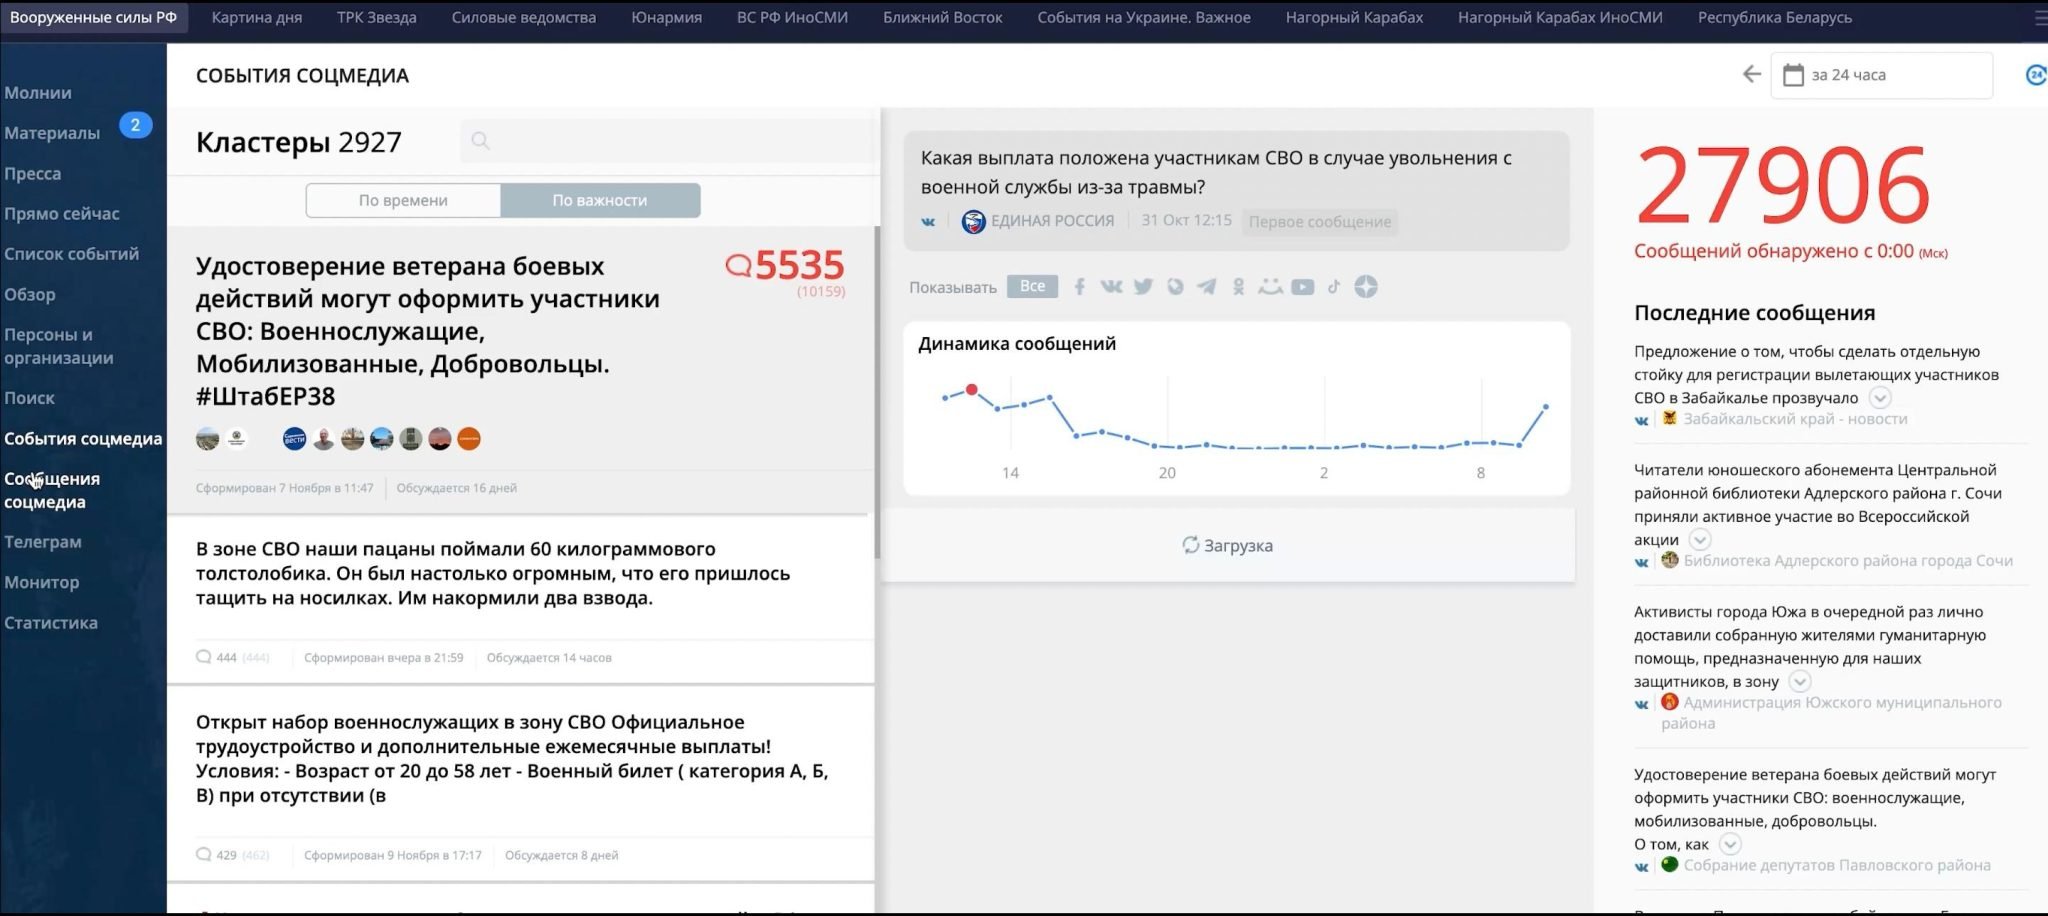Filter messages by the TikTok icon
This screenshot has width=2048, height=916.
point(1333,287)
